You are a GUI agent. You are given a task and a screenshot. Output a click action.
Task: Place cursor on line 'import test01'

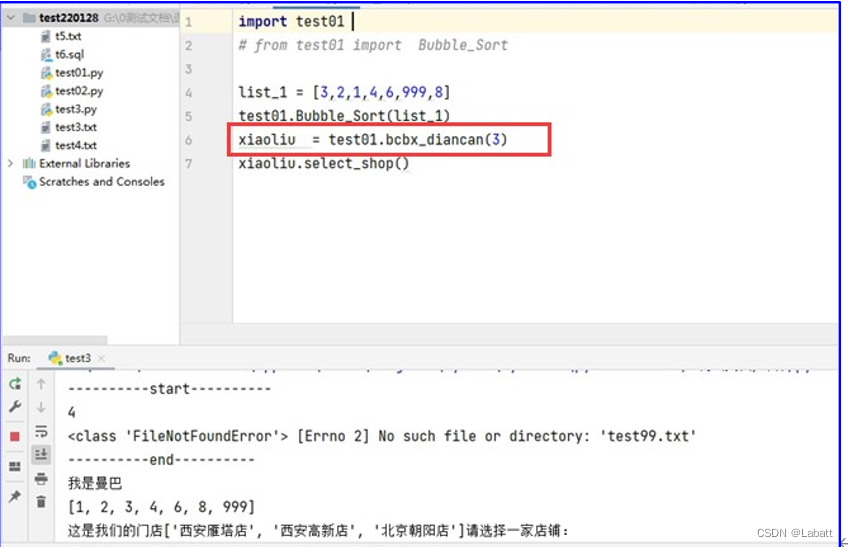(x=291, y=22)
